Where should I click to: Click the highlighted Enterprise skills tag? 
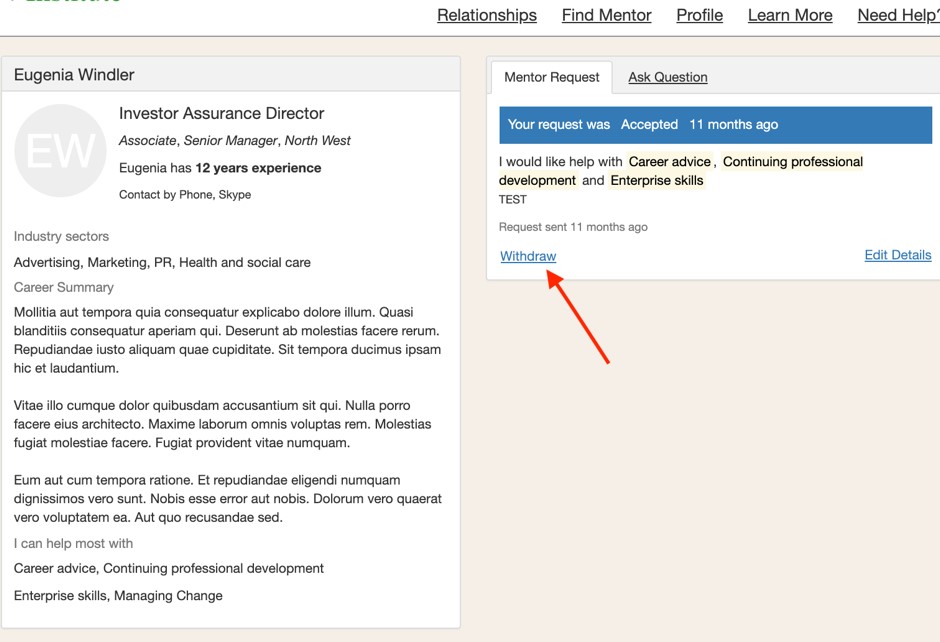(x=656, y=181)
